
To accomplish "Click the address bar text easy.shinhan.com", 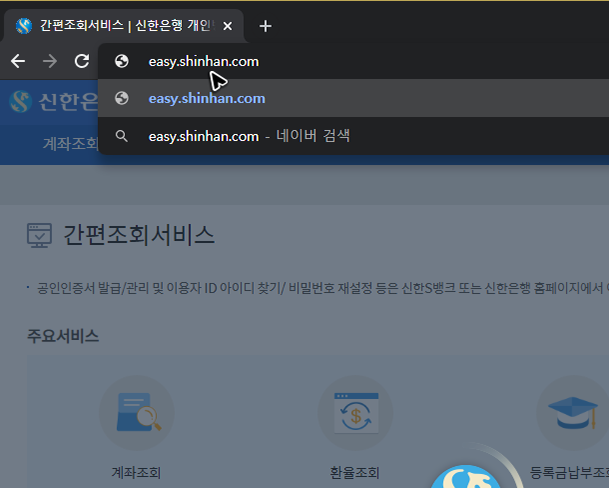I will [x=204, y=61].
